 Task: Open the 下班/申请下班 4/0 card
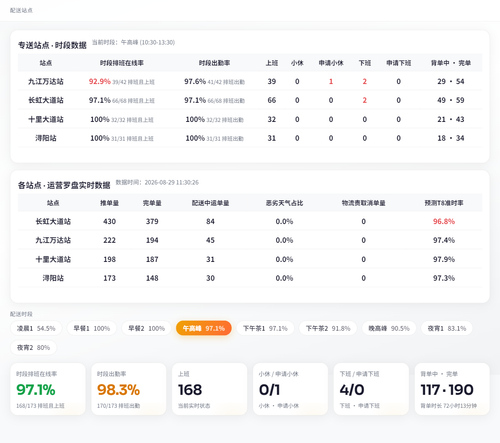click(x=371, y=389)
